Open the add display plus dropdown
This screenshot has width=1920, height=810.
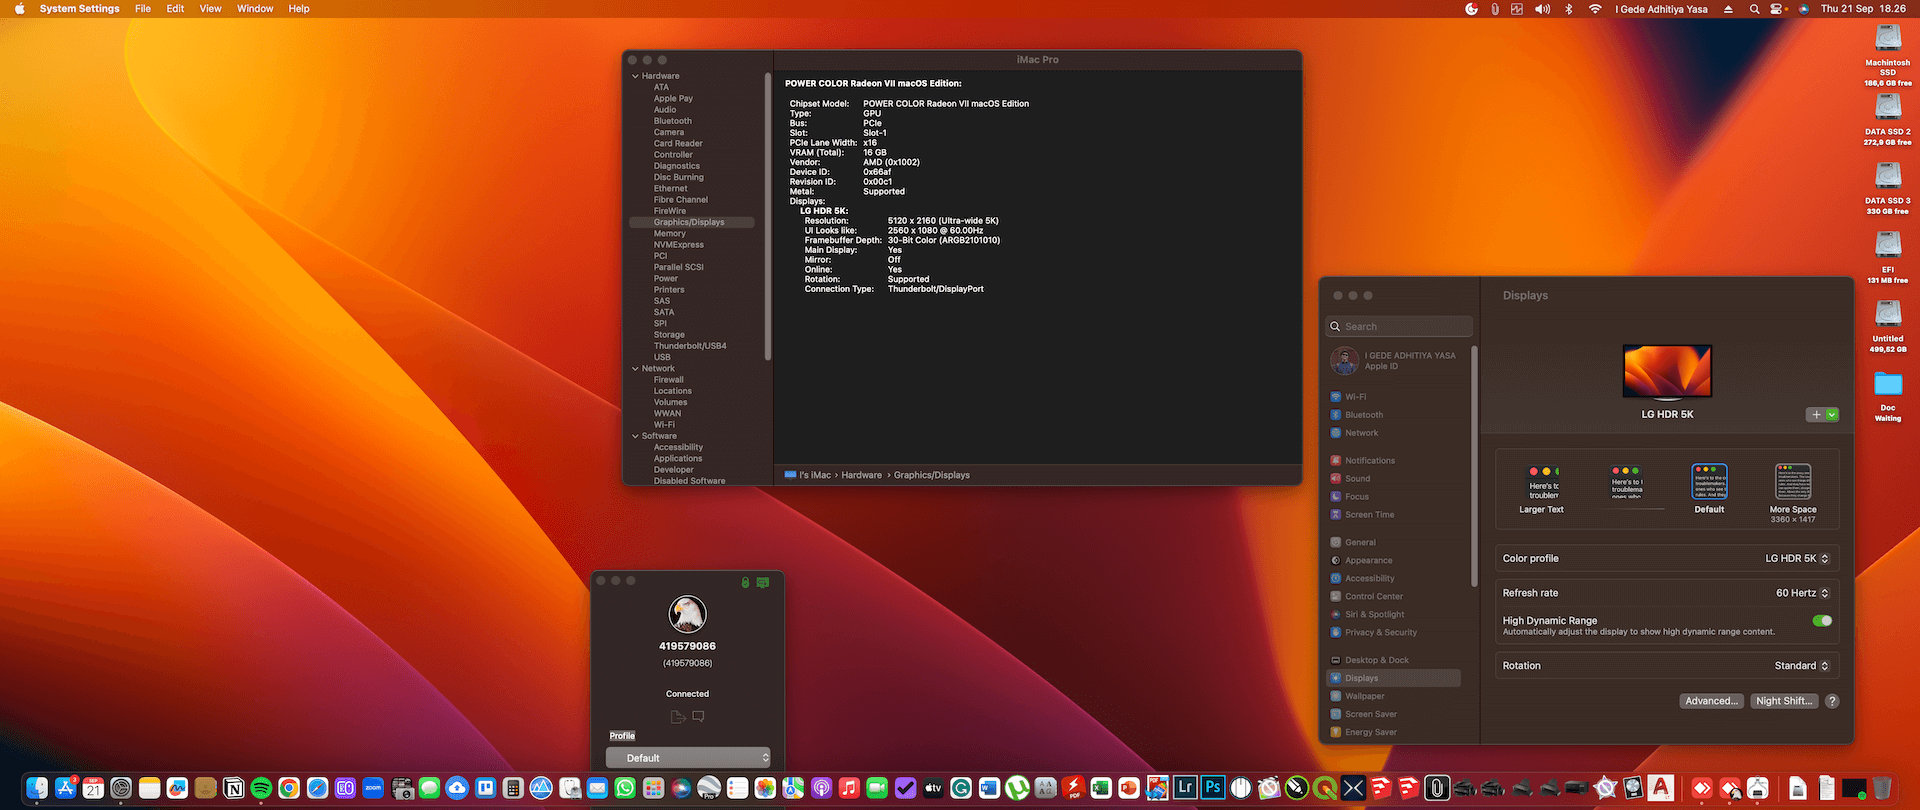tap(1822, 415)
